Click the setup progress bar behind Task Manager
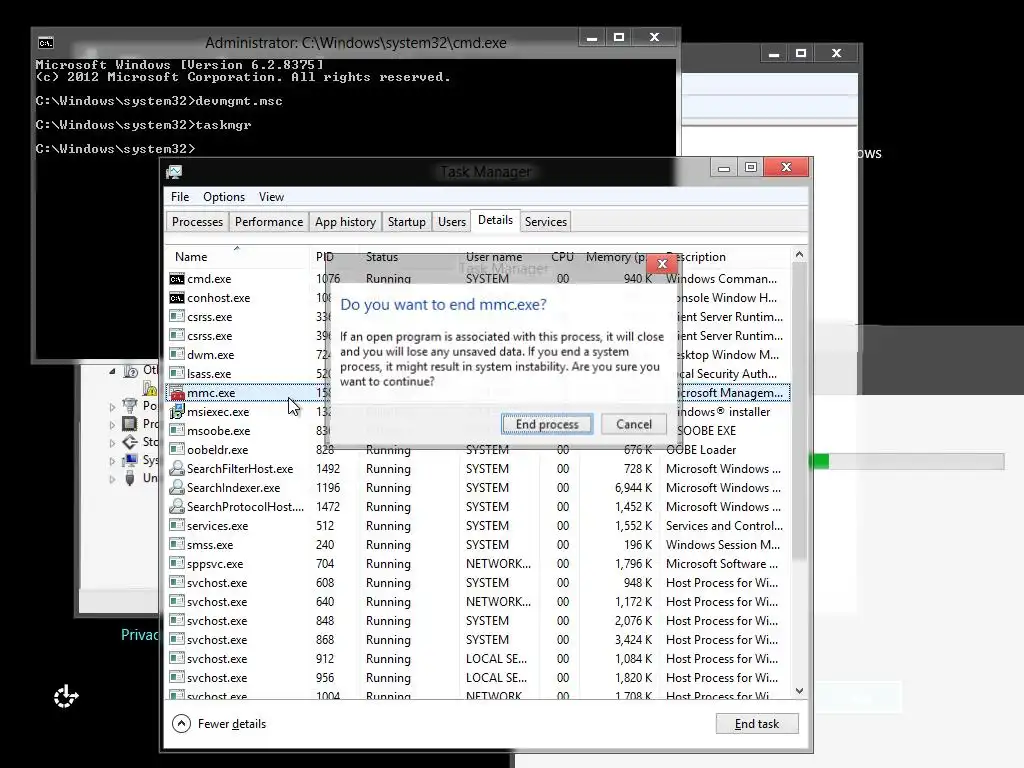This screenshot has width=1024, height=768. pos(906,462)
